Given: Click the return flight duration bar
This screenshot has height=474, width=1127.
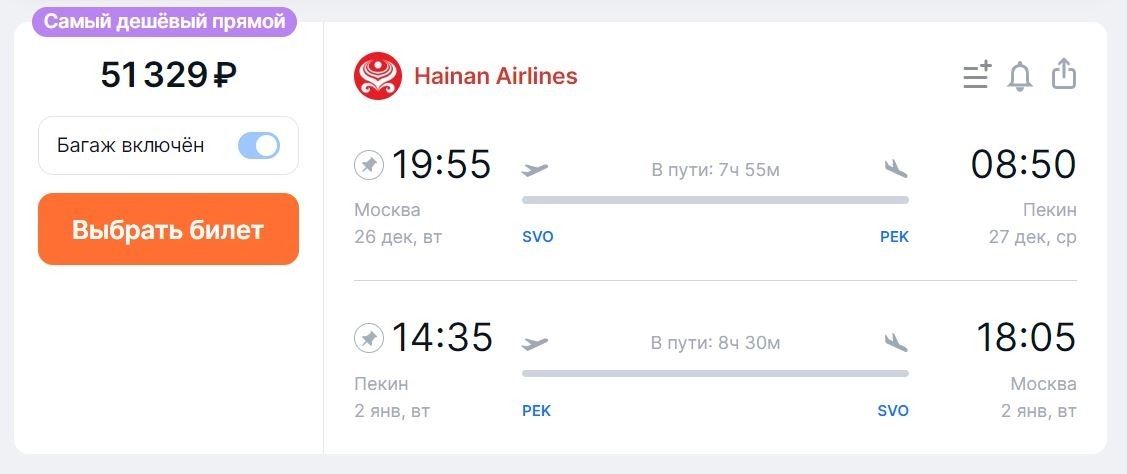Looking at the screenshot, I should [715, 373].
